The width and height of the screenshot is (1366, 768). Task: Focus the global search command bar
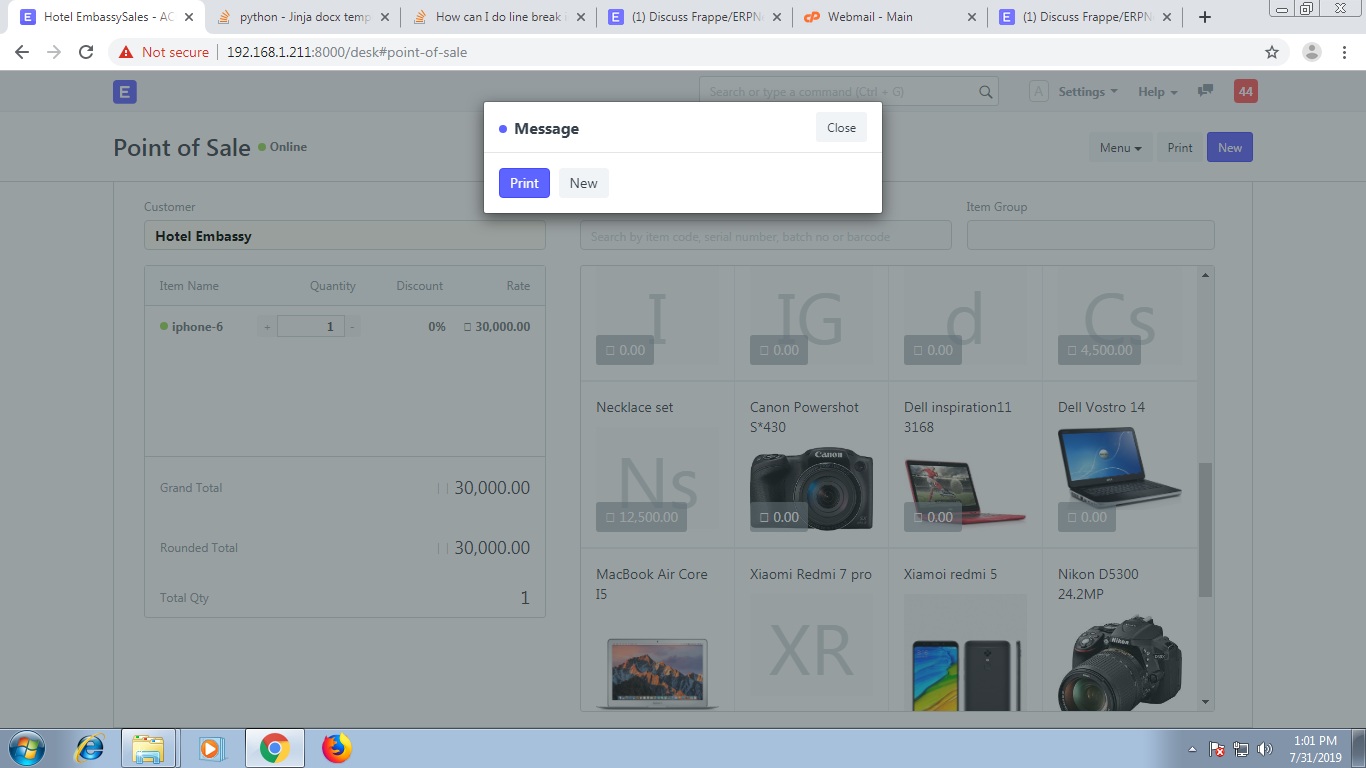[x=849, y=92]
